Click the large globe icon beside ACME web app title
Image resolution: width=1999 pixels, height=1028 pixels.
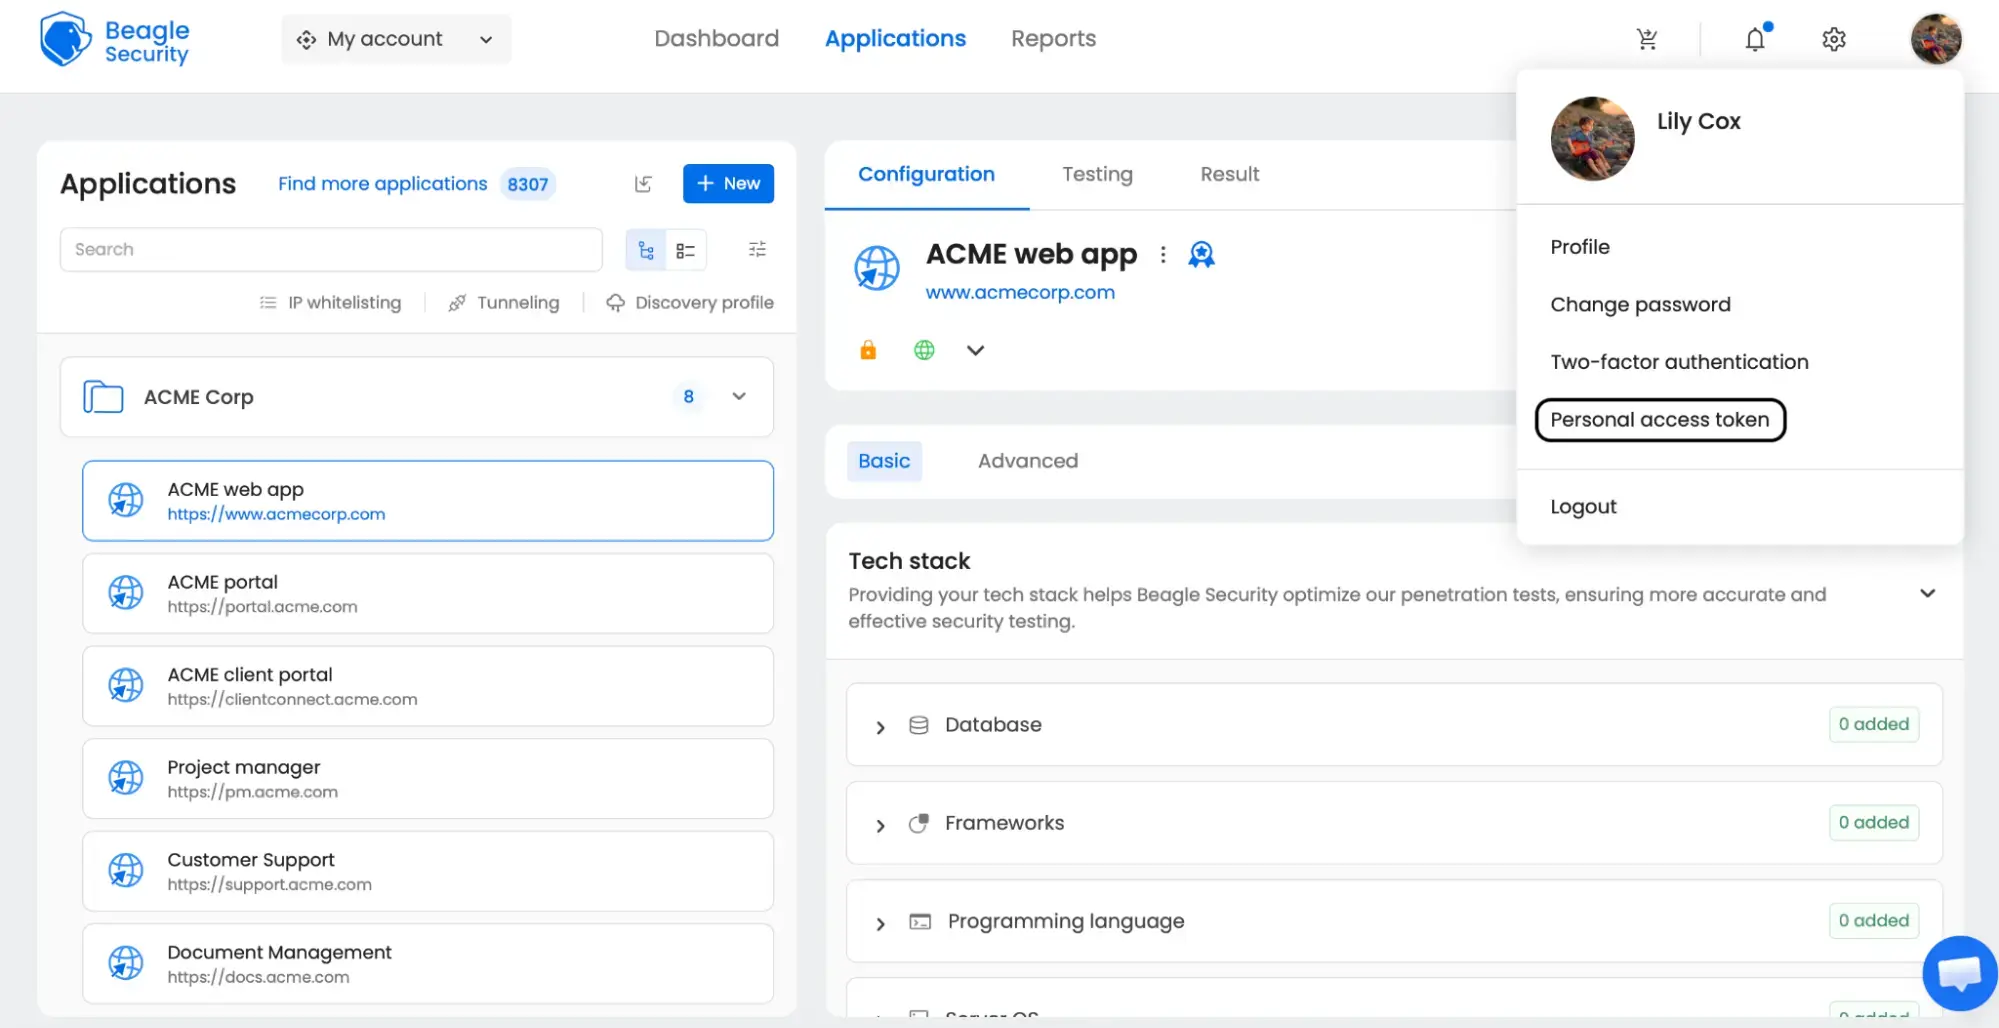click(877, 269)
